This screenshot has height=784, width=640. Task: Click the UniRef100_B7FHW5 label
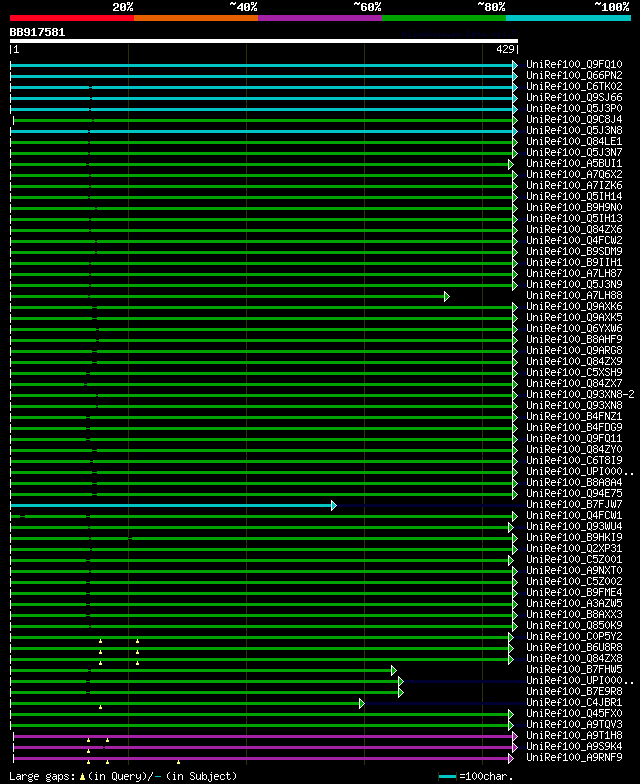574,670
